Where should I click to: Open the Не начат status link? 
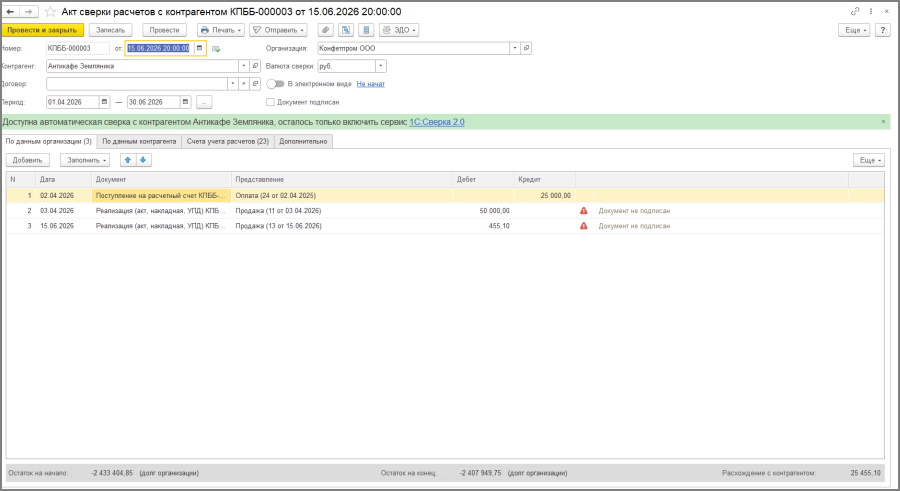coord(370,84)
